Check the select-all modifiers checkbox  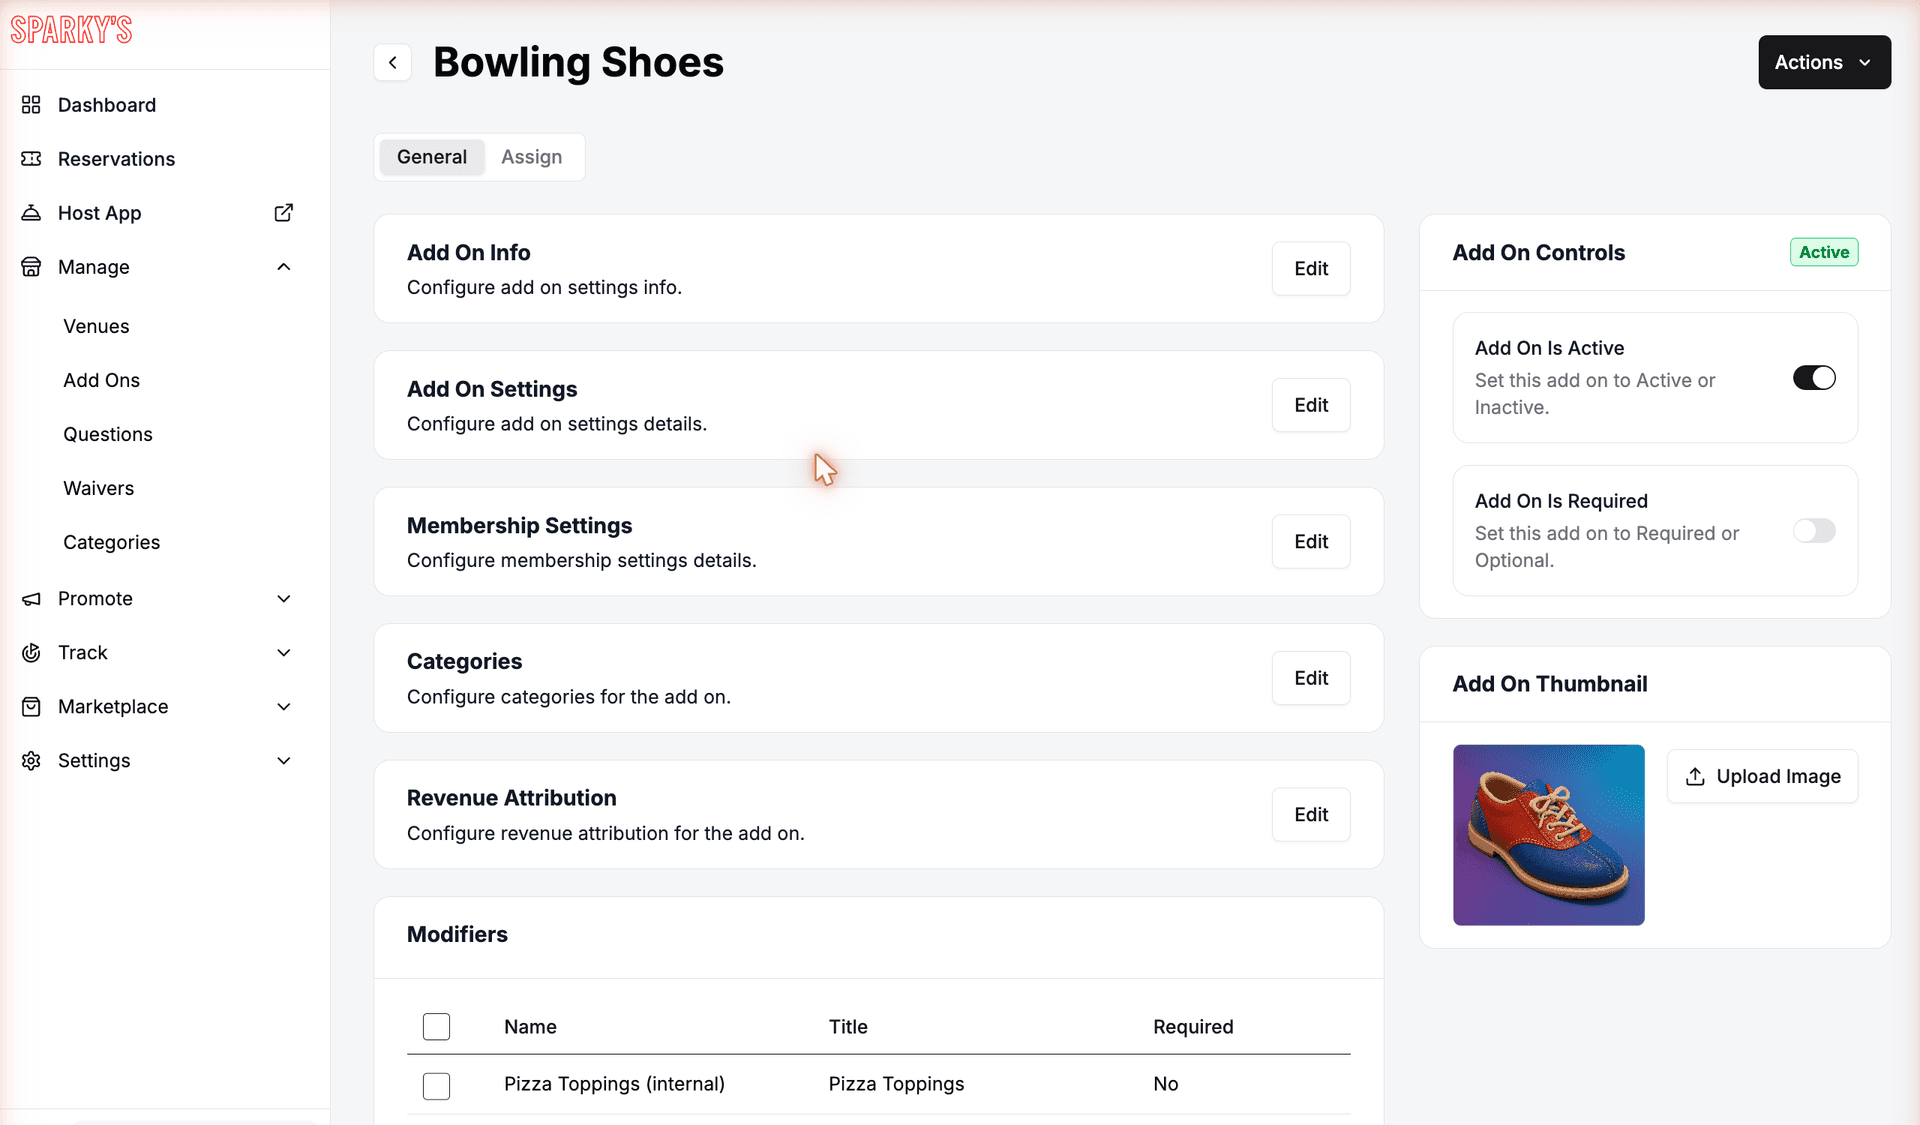[x=436, y=1027]
